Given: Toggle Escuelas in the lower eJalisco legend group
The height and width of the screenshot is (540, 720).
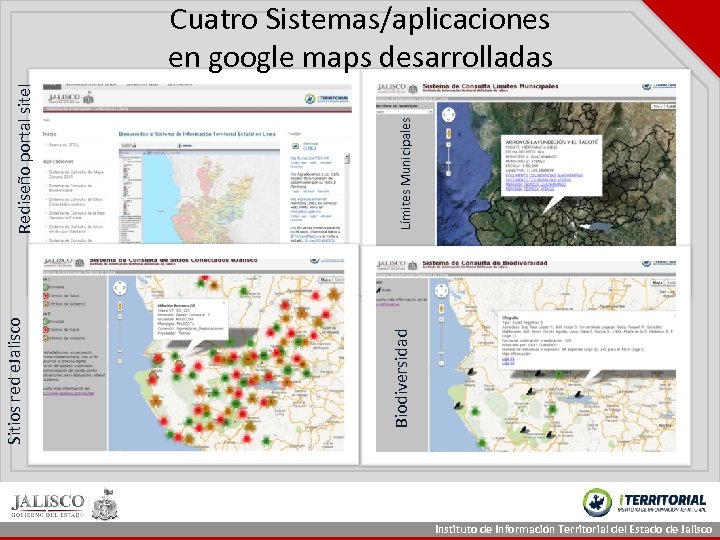Looking at the screenshot, I should (x=54, y=321).
